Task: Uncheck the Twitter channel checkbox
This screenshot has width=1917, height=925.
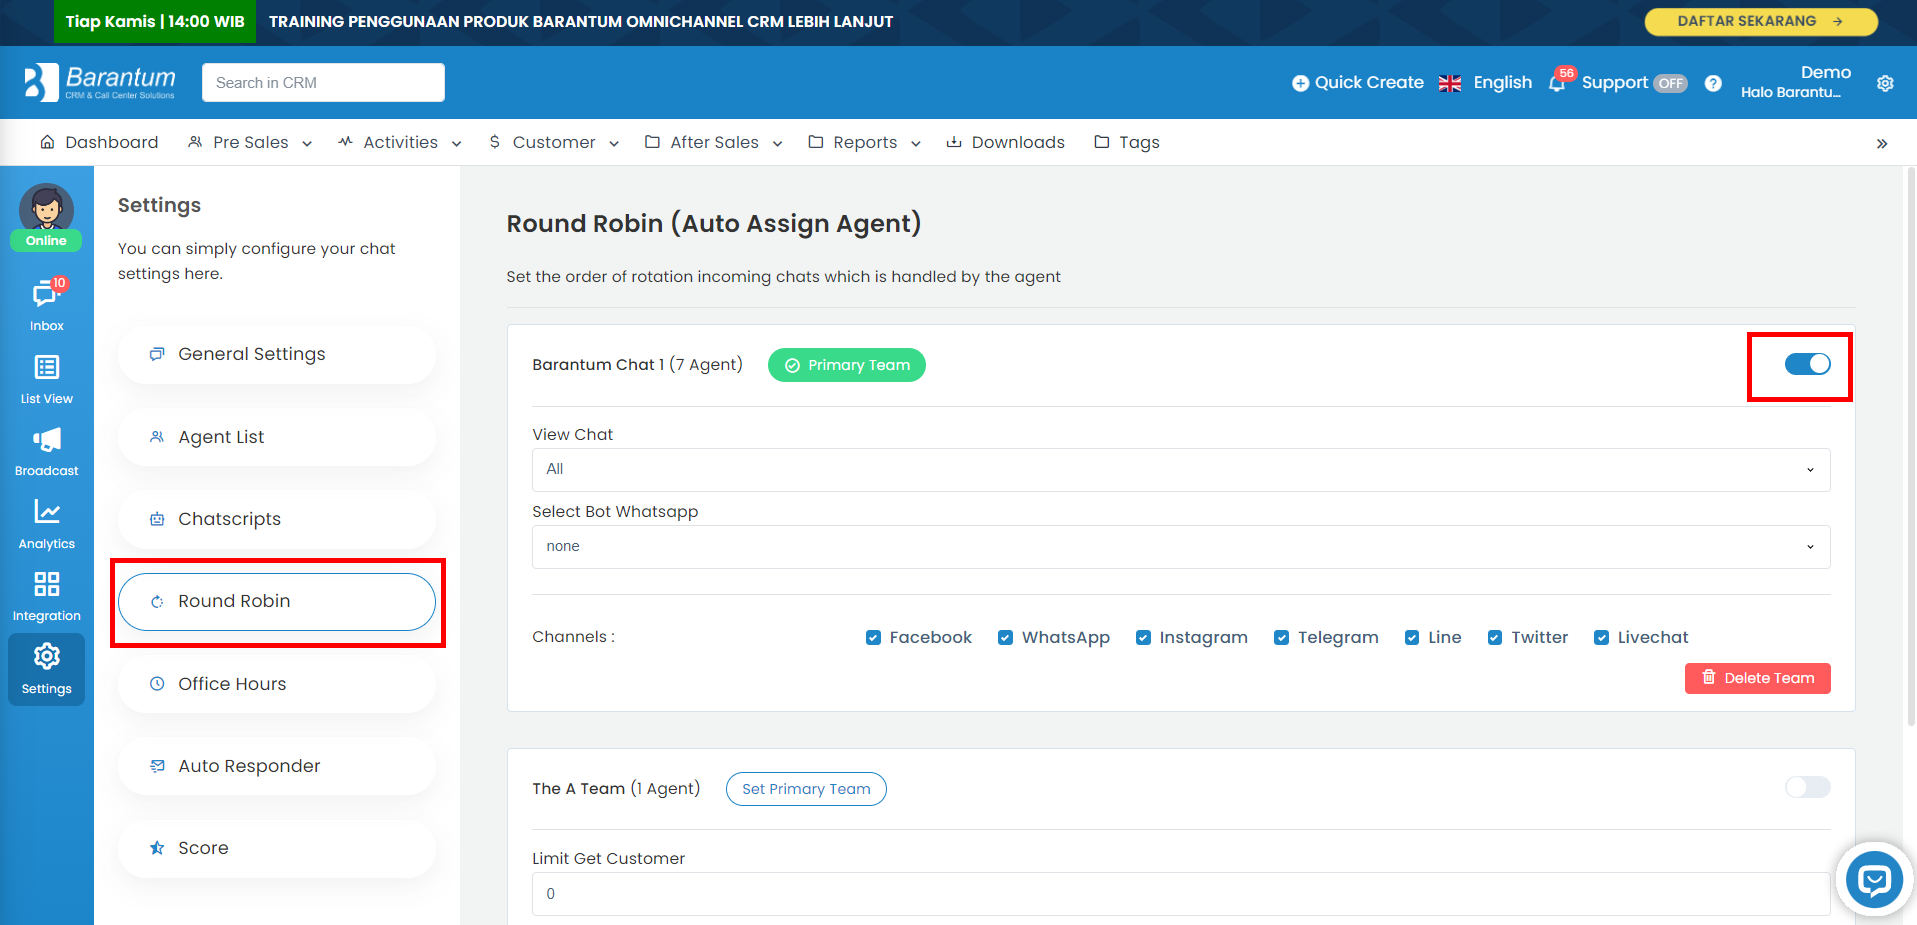Action: click(x=1495, y=638)
